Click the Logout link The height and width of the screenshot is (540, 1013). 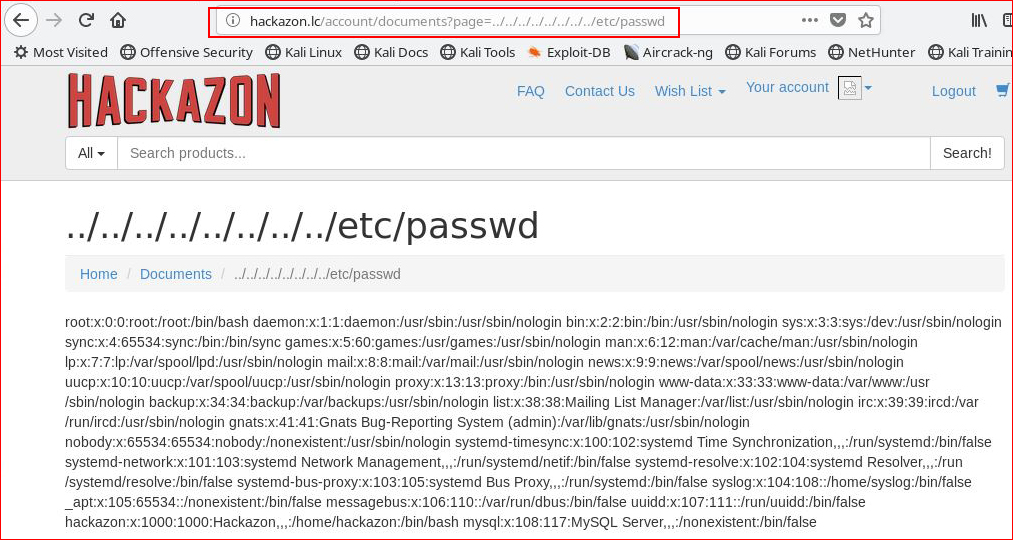(x=954, y=91)
